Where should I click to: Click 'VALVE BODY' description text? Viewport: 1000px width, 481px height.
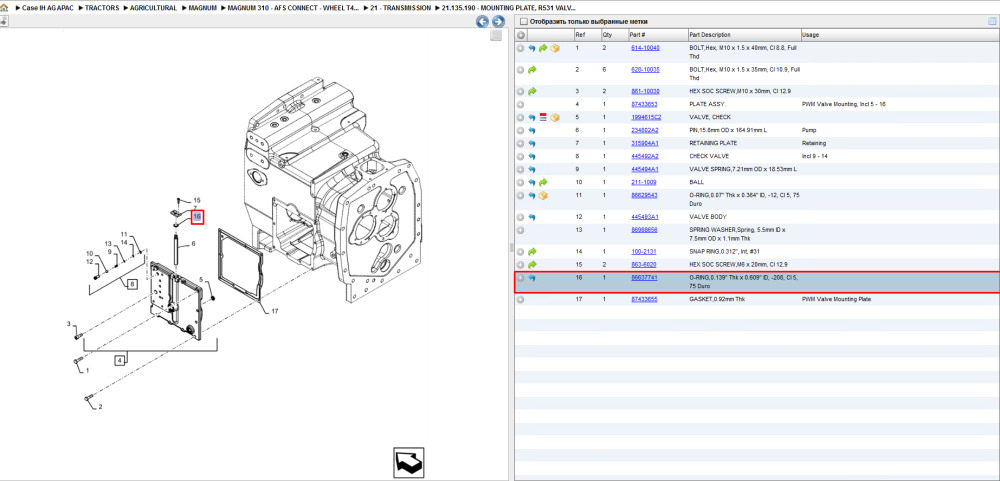click(706, 217)
